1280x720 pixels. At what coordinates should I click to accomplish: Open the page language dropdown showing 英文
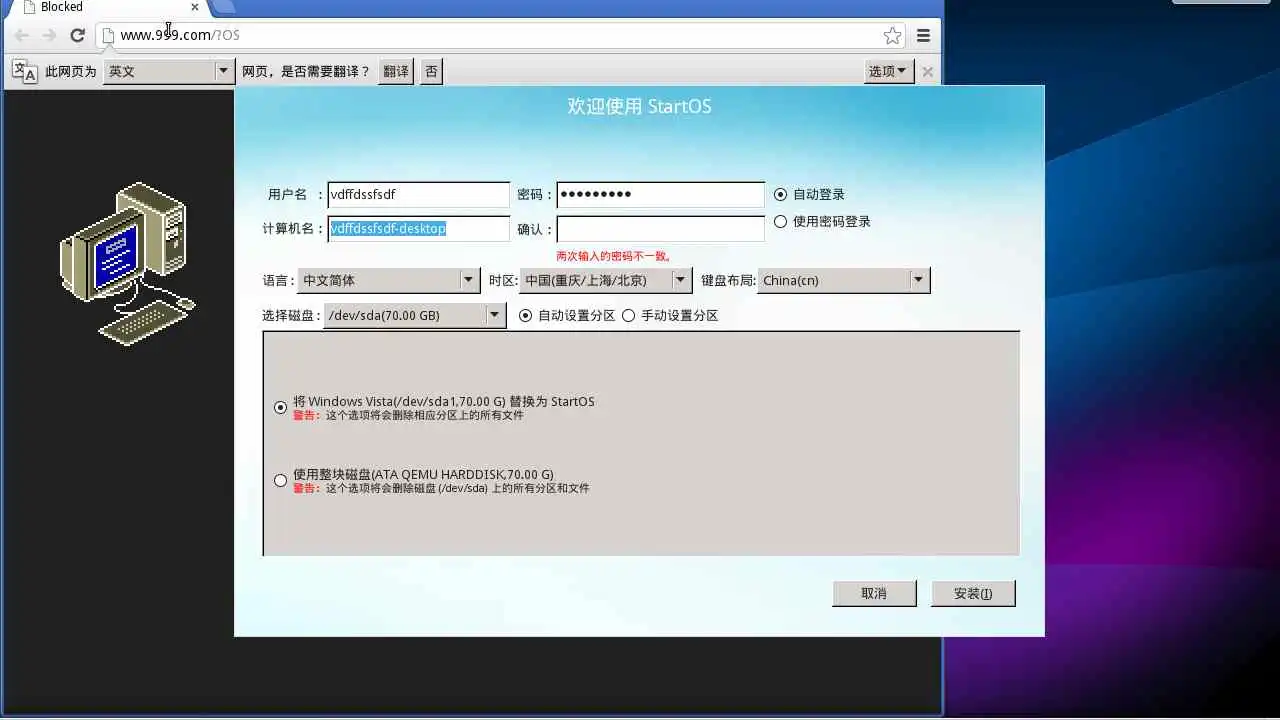(169, 71)
